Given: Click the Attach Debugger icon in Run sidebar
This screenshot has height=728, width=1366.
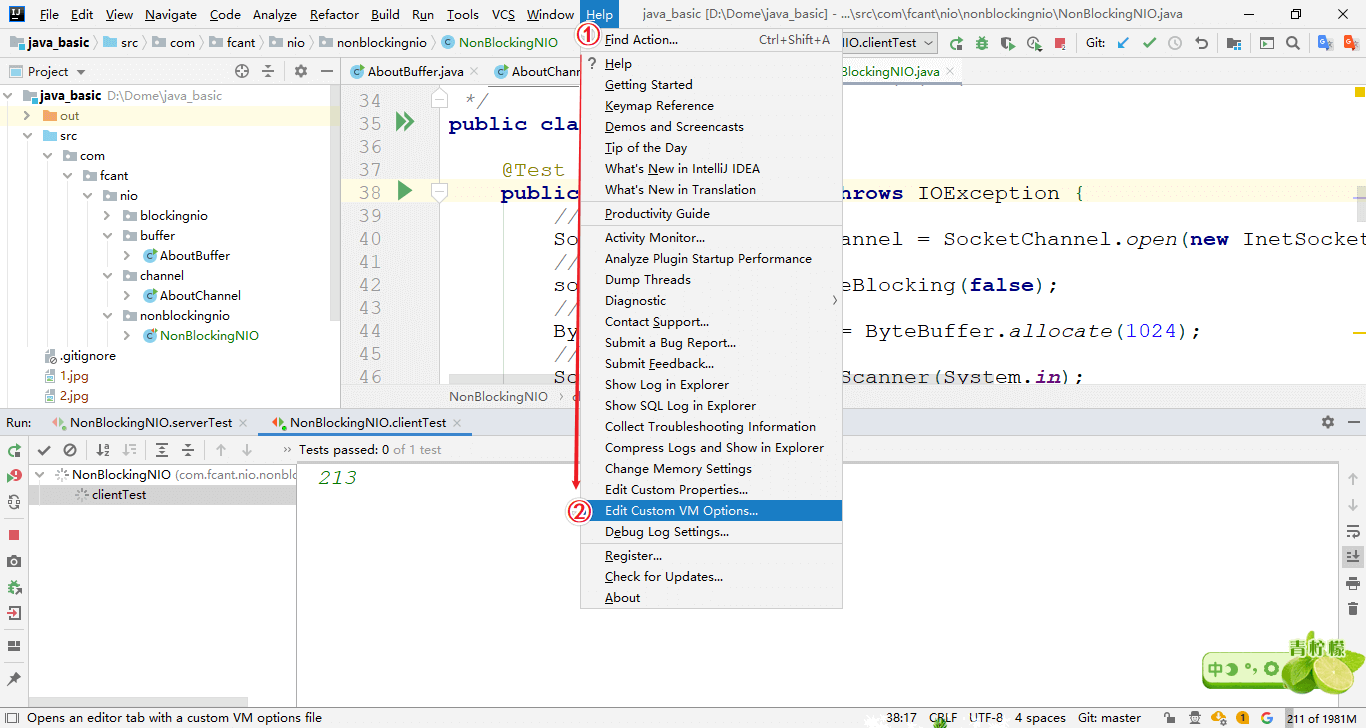Looking at the screenshot, I should click(x=14, y=587).
